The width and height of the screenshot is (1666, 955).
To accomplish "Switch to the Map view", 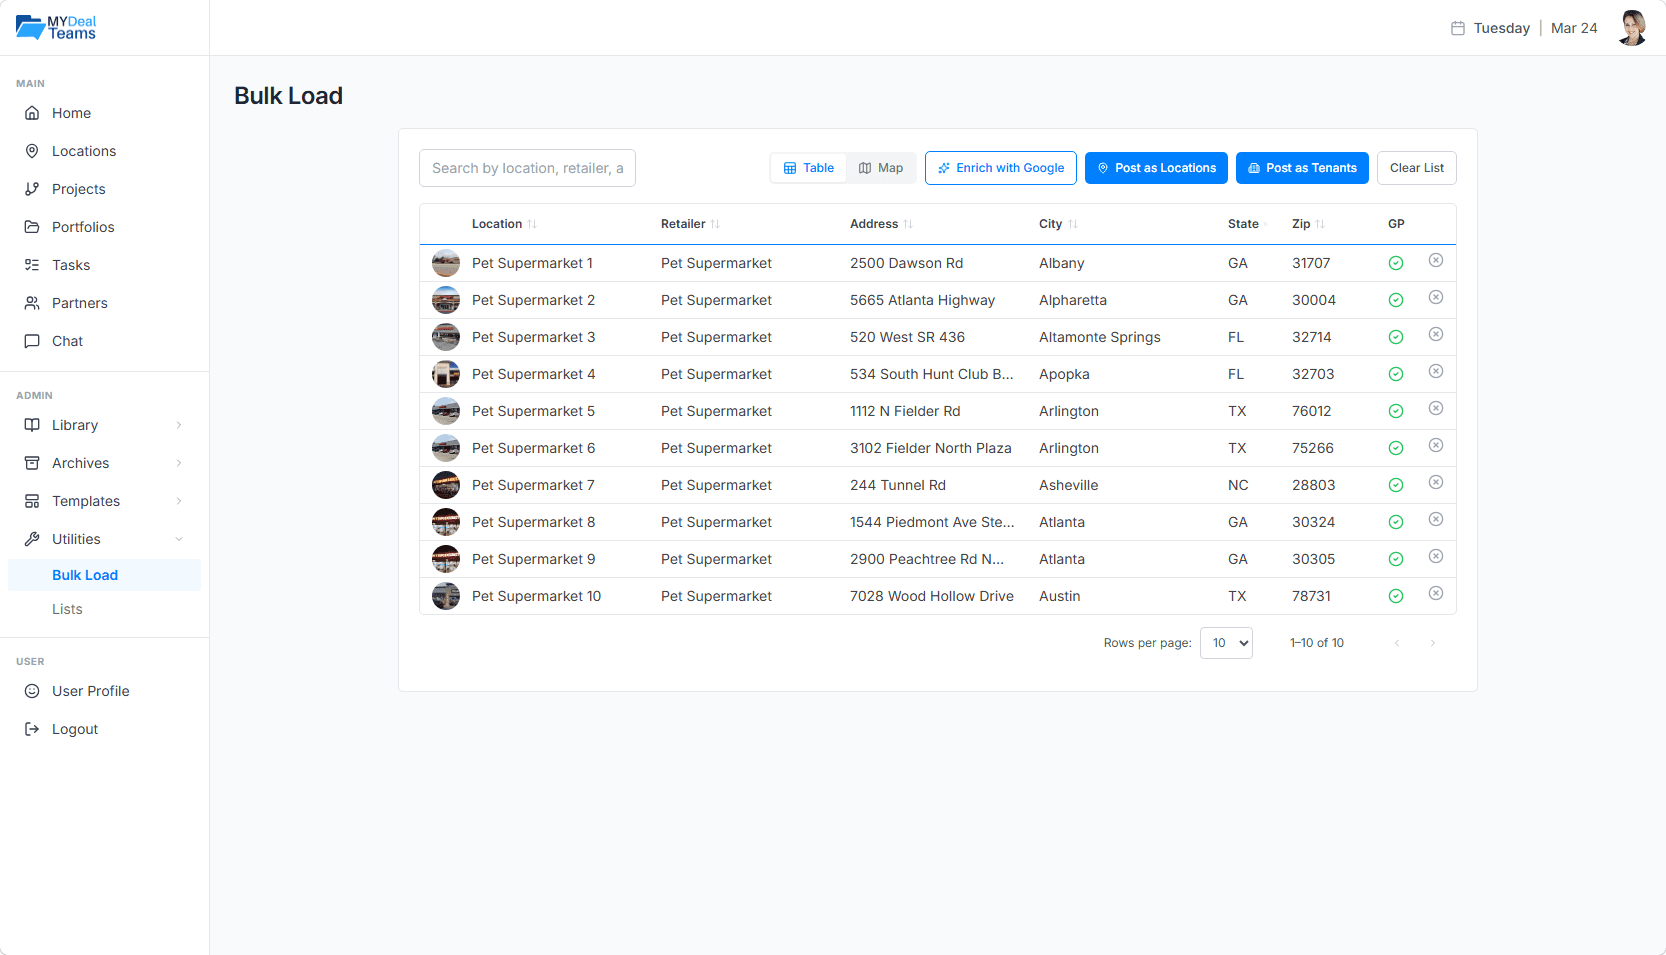I will (881, 168).
